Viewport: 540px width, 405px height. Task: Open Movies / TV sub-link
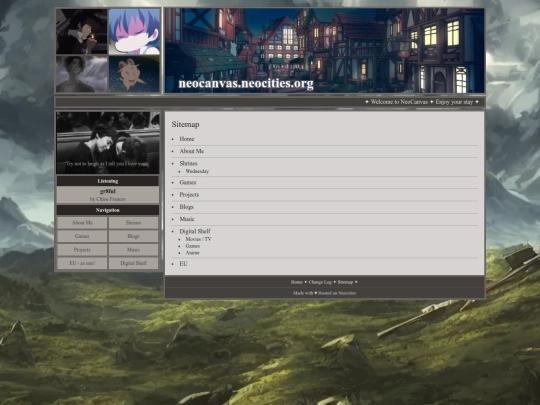pos(198,239)
